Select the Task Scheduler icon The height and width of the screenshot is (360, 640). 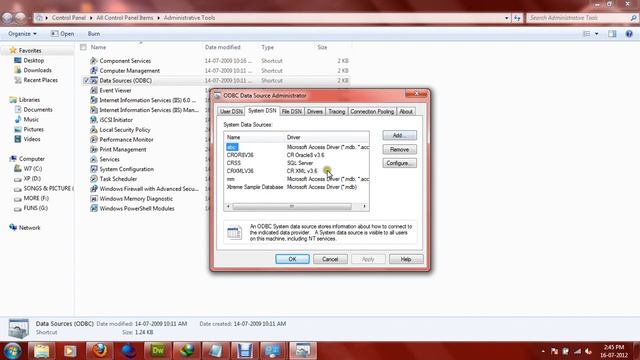[x=93, y=179]
